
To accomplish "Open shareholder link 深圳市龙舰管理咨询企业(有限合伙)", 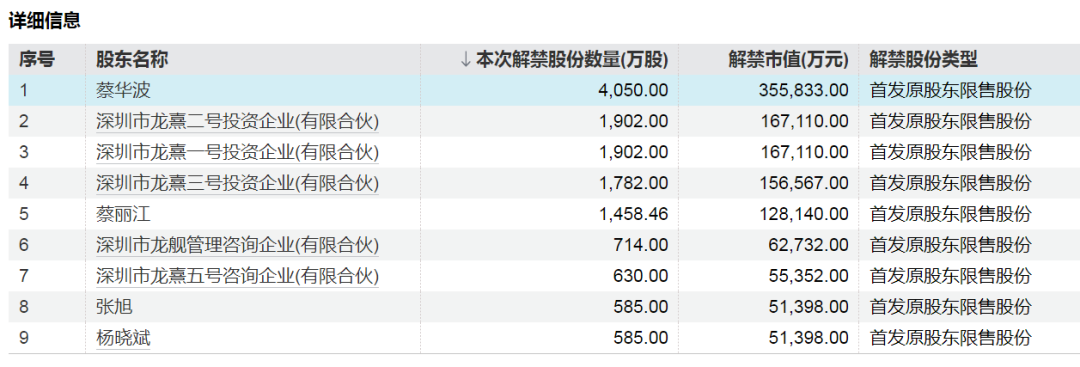I will point(238,245).
